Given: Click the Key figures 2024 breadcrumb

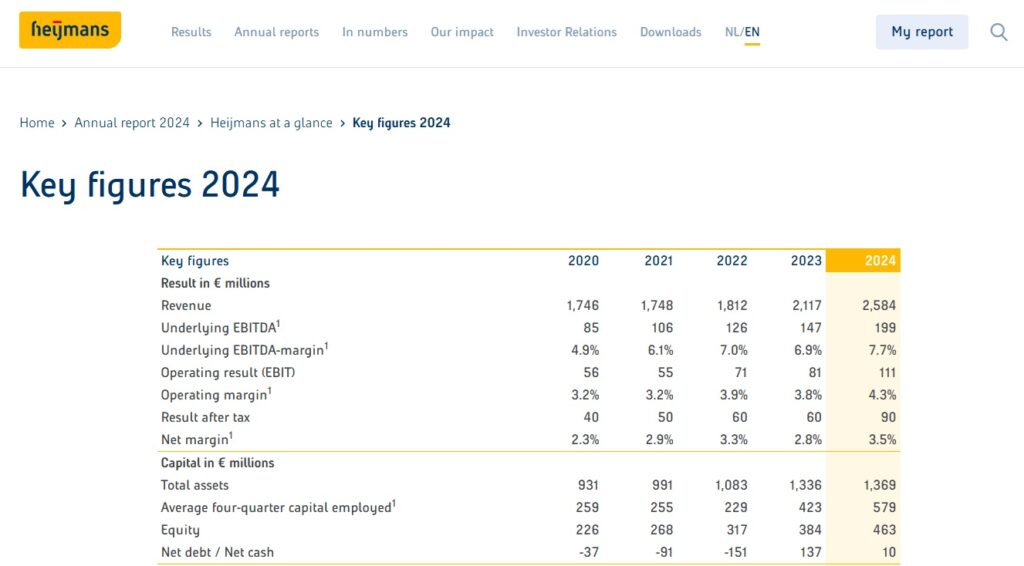Looking at the screenshot, I should tap(401, 123).
